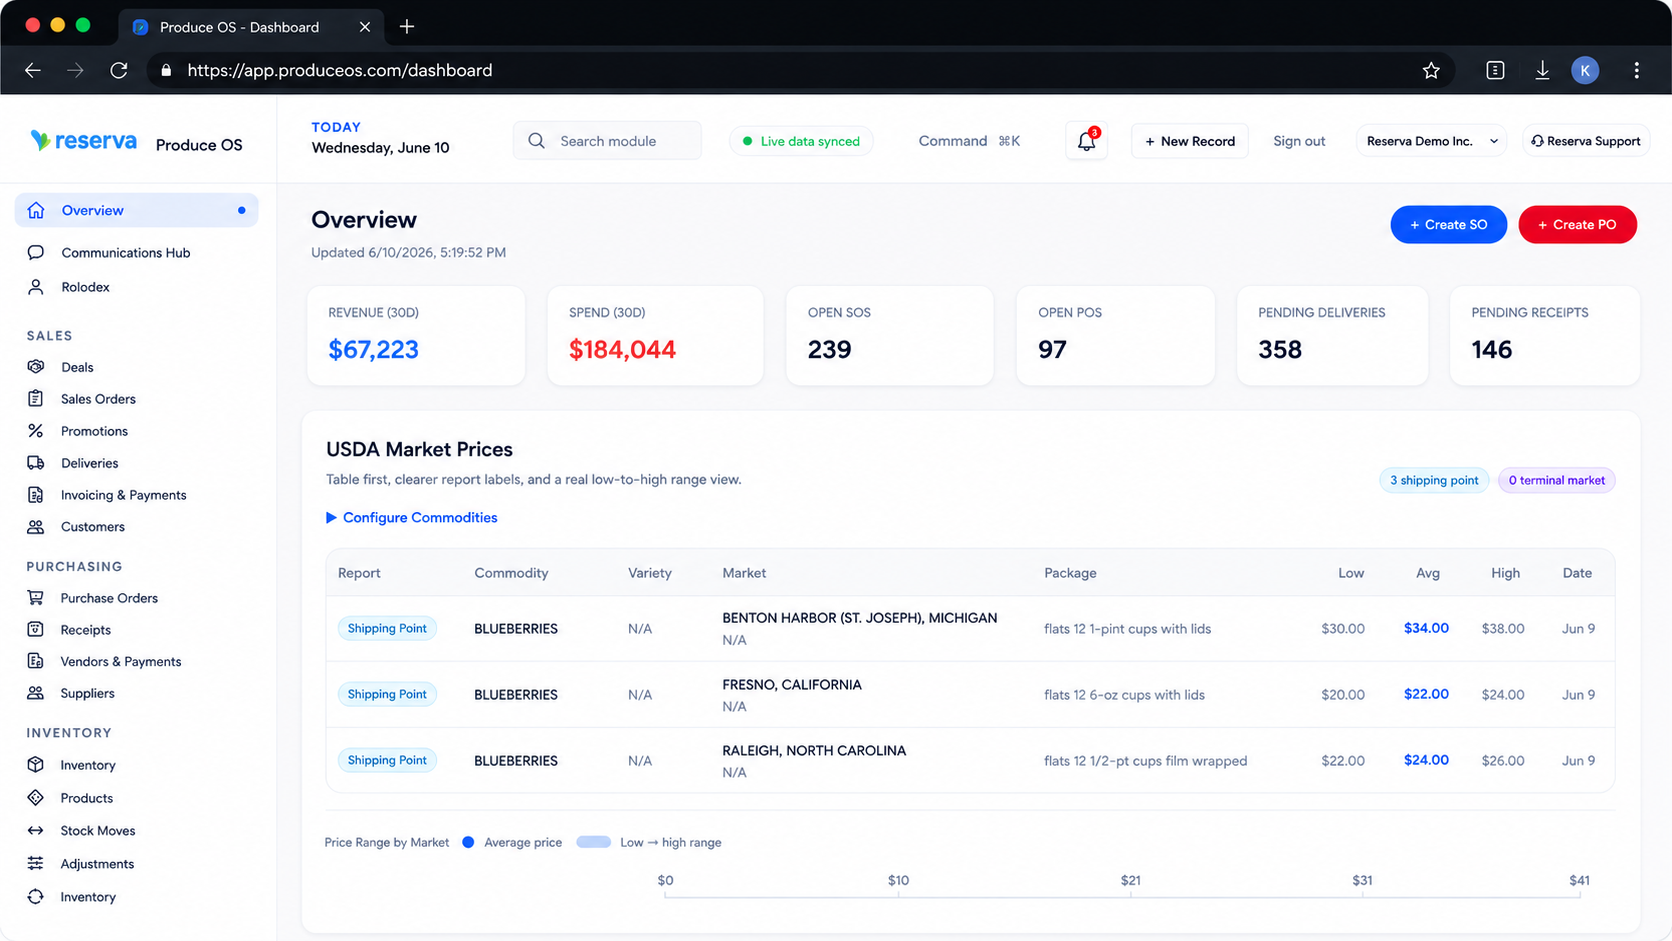Image resolution: width=1672 pixels, height=941 pixels.
Task: Open Sales Orders in sidebar
Action: click(98, 399)
